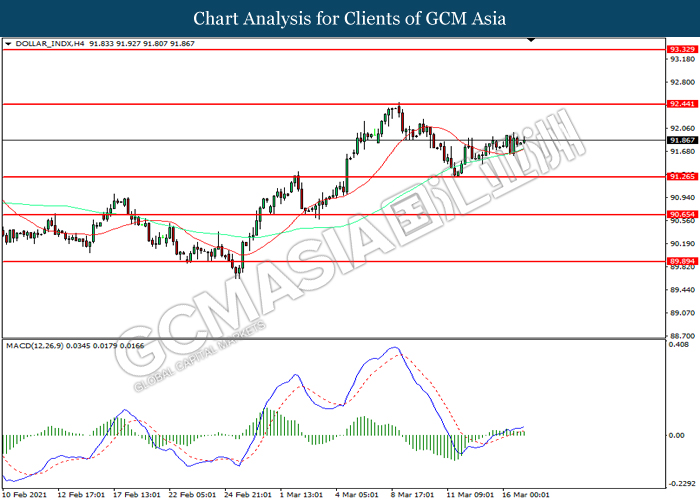Click the 10 Feb 2021 date label

tap(24, 495)
